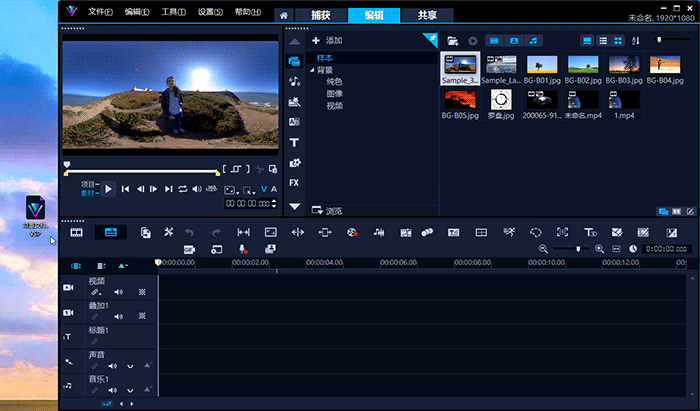Image resolution: width=700 pixels, height=411 pixels.
Task: Click the Undo arrow in timeline toolbar
Action: 189,232
